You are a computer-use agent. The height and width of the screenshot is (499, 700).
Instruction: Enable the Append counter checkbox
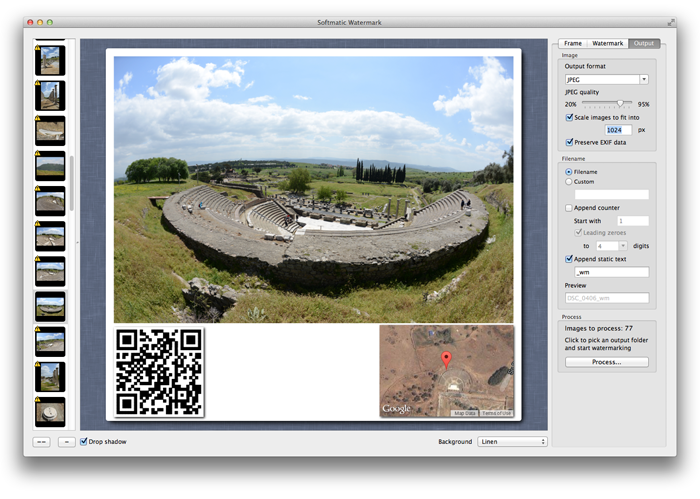coord(569,208)
